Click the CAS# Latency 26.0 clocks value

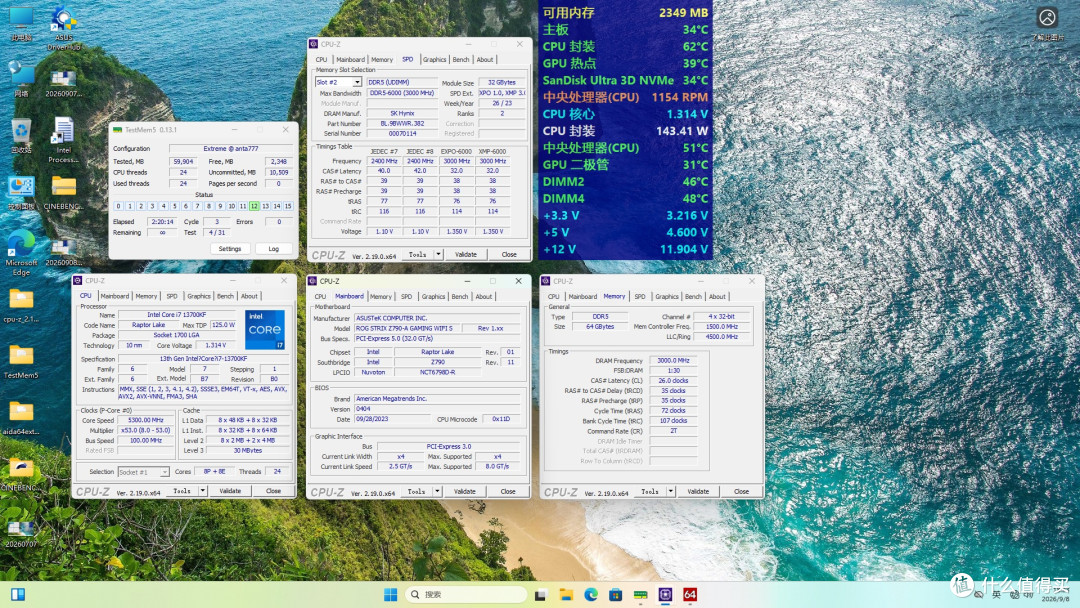pyautogui.click(x=673, y=380)
